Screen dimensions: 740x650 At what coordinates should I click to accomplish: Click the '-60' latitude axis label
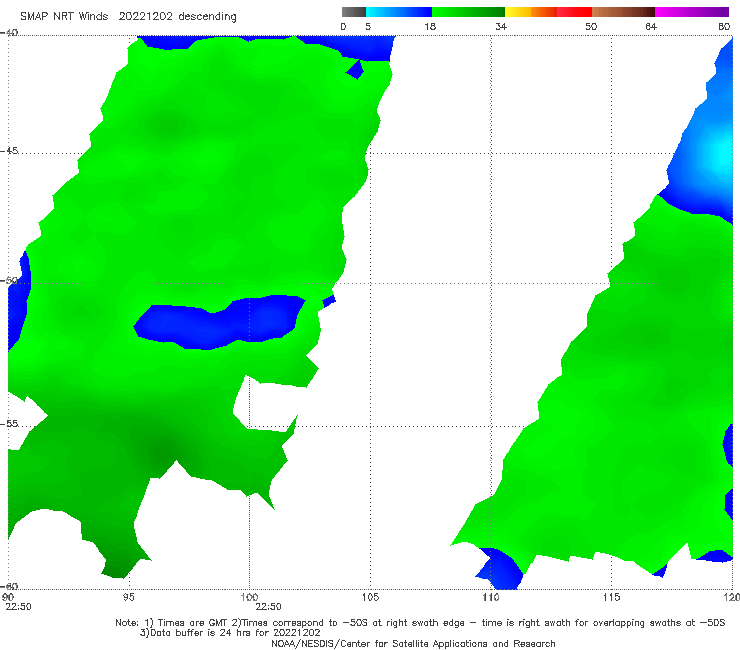point(9,586)
